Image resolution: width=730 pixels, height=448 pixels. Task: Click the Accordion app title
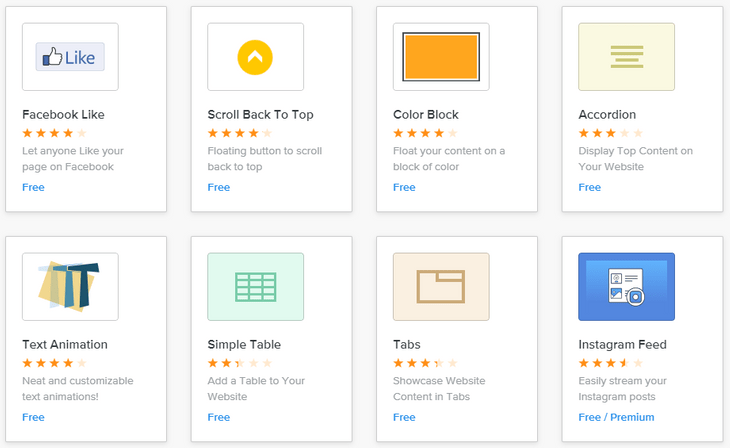point(607,115)
